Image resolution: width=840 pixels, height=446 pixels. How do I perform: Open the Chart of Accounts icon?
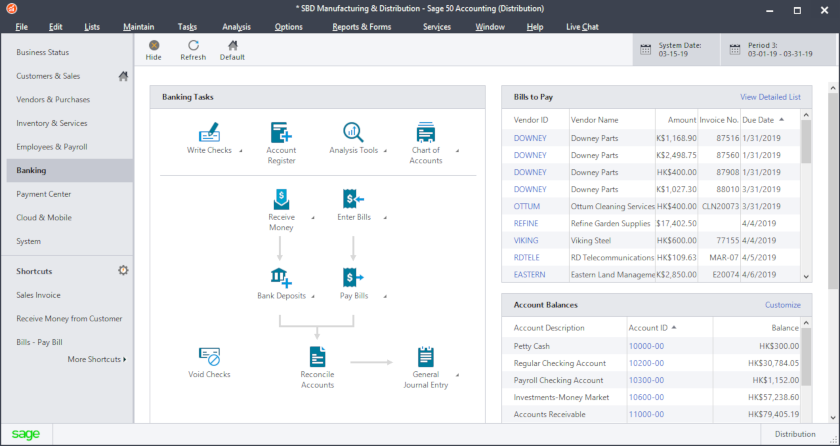[426, 132]
